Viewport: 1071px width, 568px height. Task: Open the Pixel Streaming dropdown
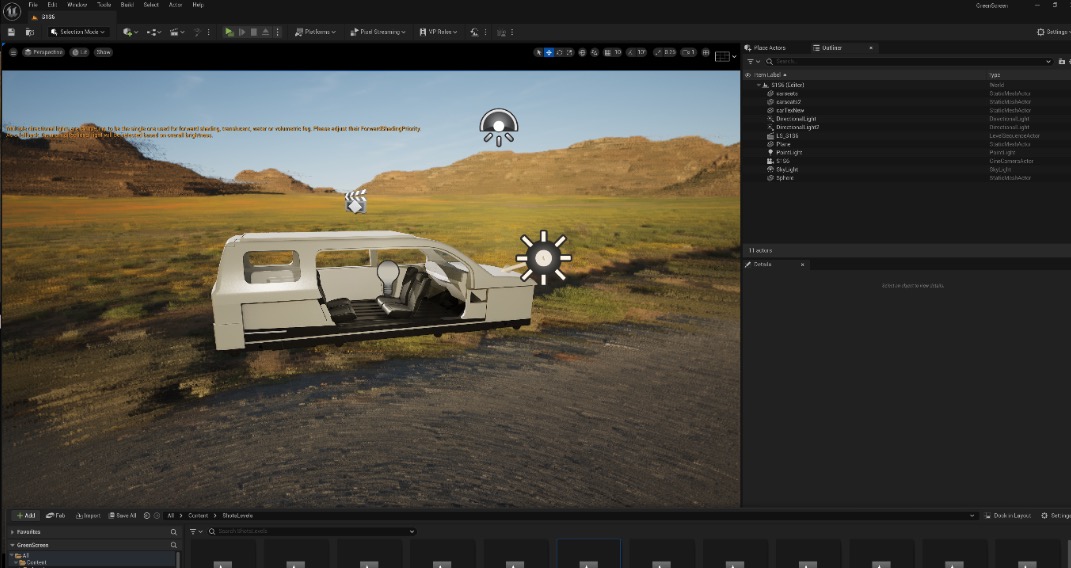click(378, 32)
